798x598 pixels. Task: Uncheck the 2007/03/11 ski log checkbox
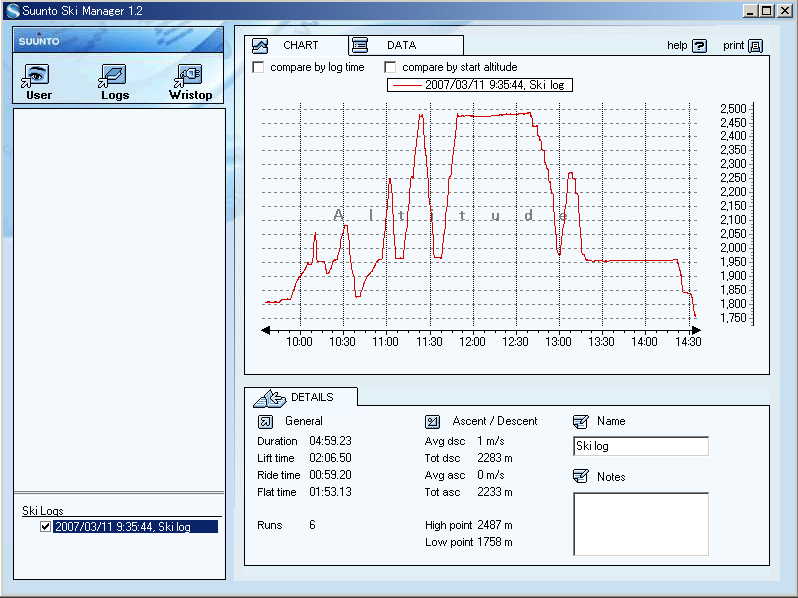point(45,526)
